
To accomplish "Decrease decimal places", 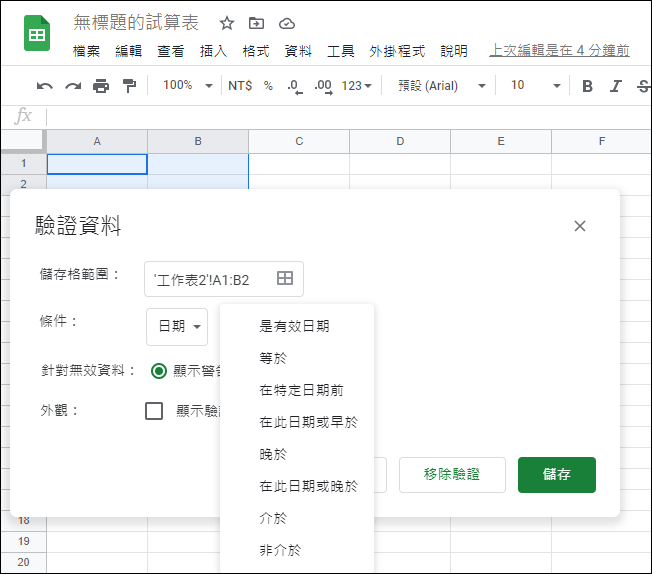I will point(294,87).
